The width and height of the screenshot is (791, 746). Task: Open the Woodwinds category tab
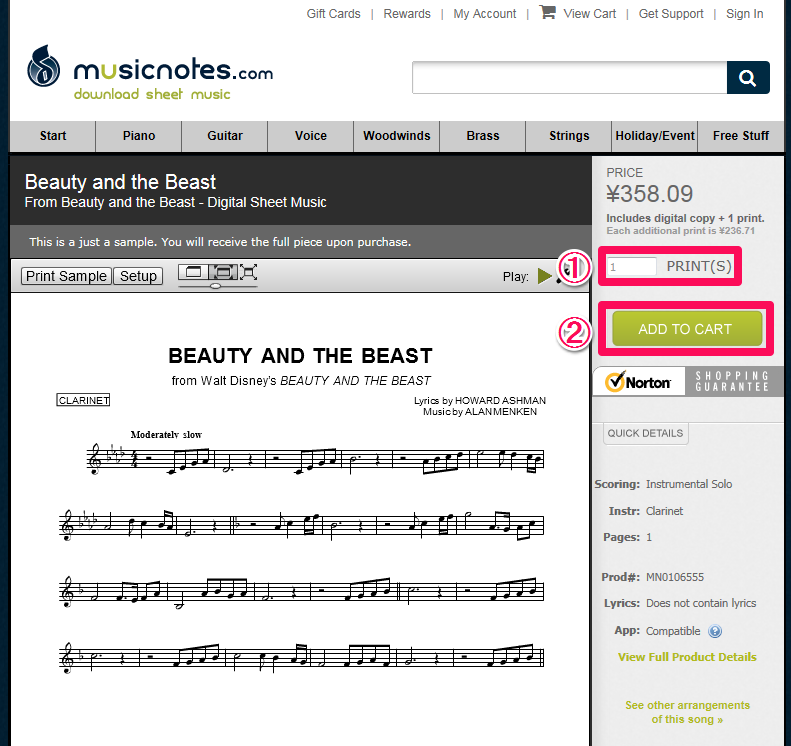click(x=397, y=136)
